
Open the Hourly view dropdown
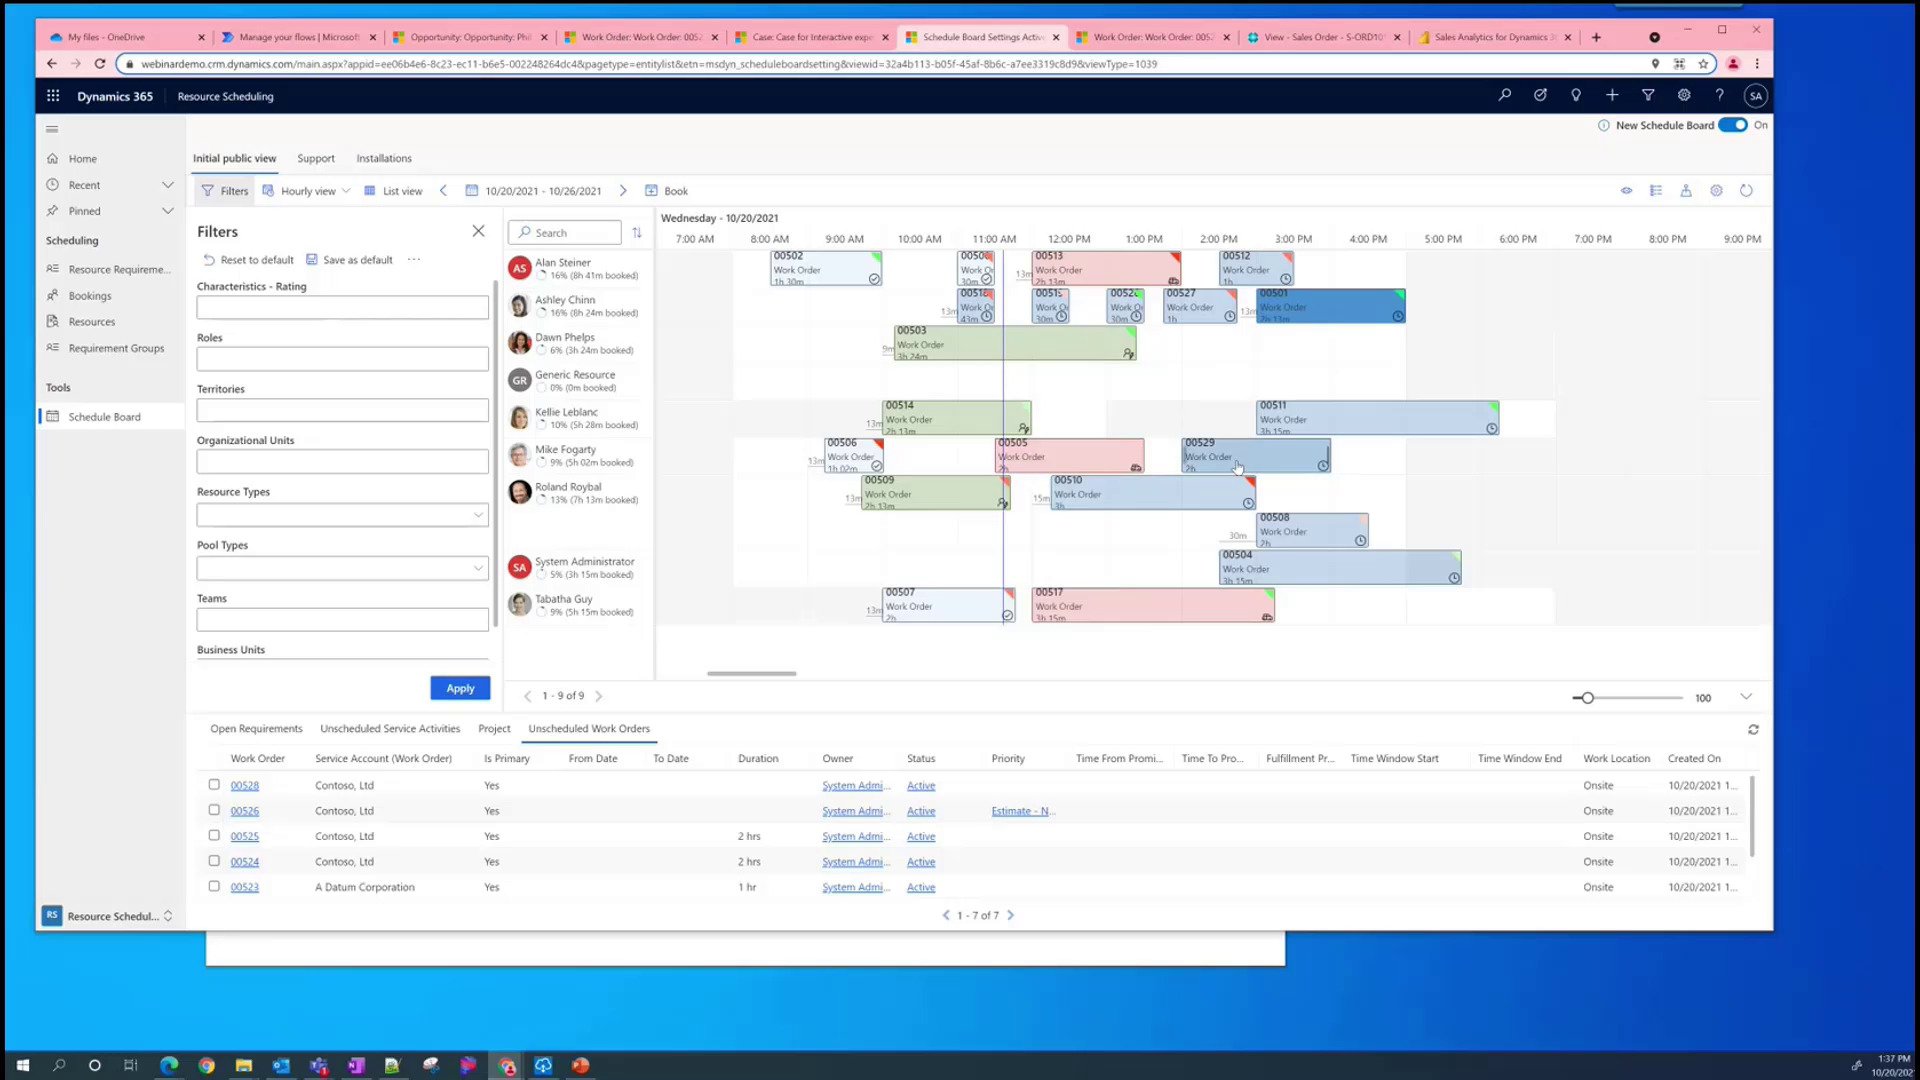click(x=306, y=190)
